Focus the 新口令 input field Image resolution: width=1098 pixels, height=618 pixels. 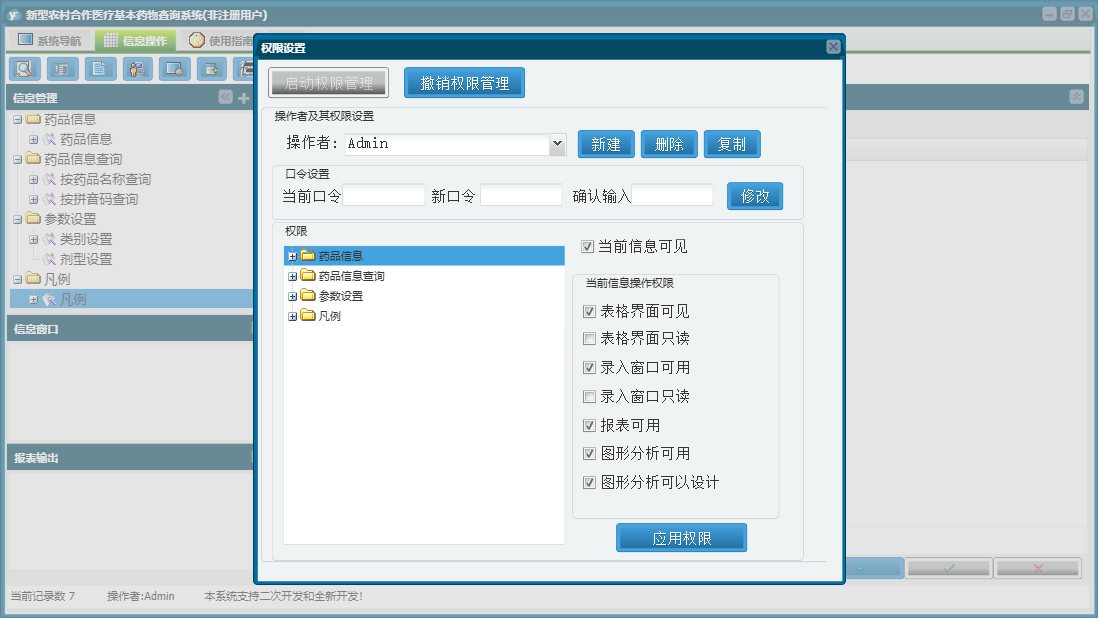(x=521, y=195)
